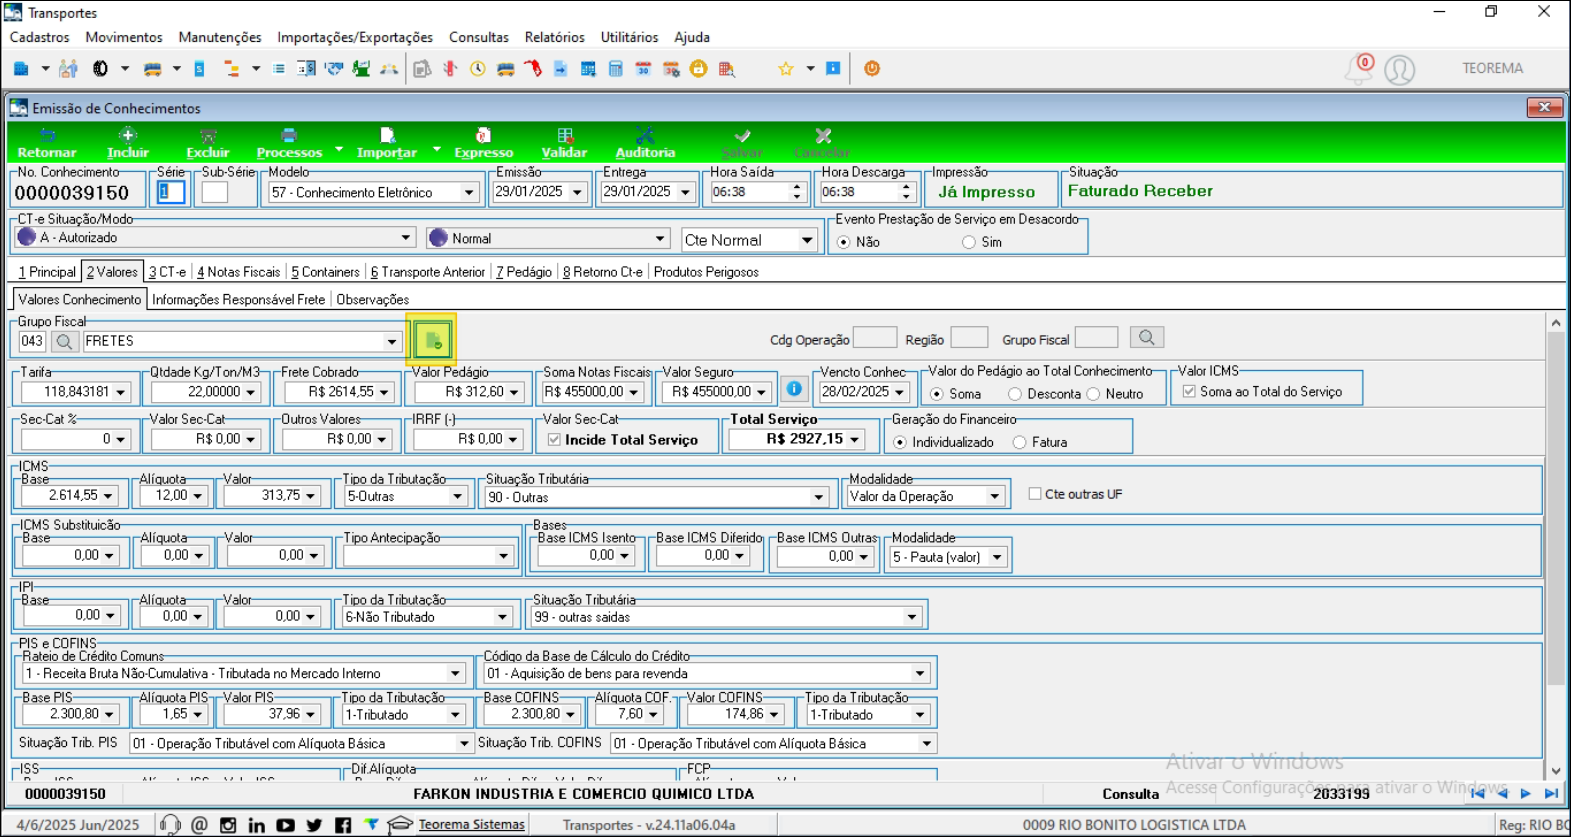Select Fatura in Geração do Financeiro
Screen dimensions: 1571x837
click(x=1020, y=442)
